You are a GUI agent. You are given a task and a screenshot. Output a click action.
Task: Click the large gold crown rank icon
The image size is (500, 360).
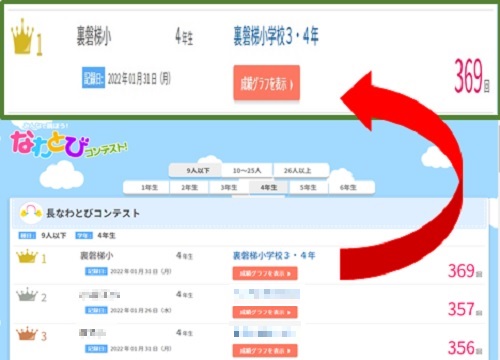coord(22,36)
